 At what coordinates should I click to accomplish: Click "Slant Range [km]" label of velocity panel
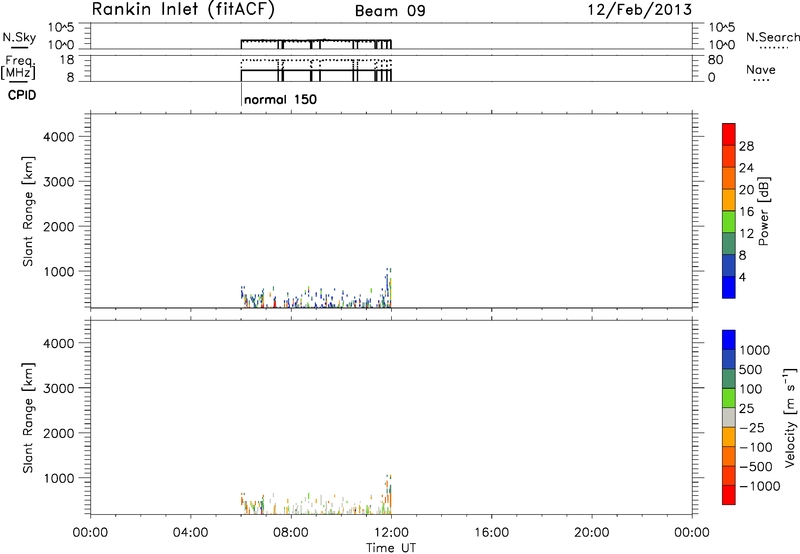(28, 418)
